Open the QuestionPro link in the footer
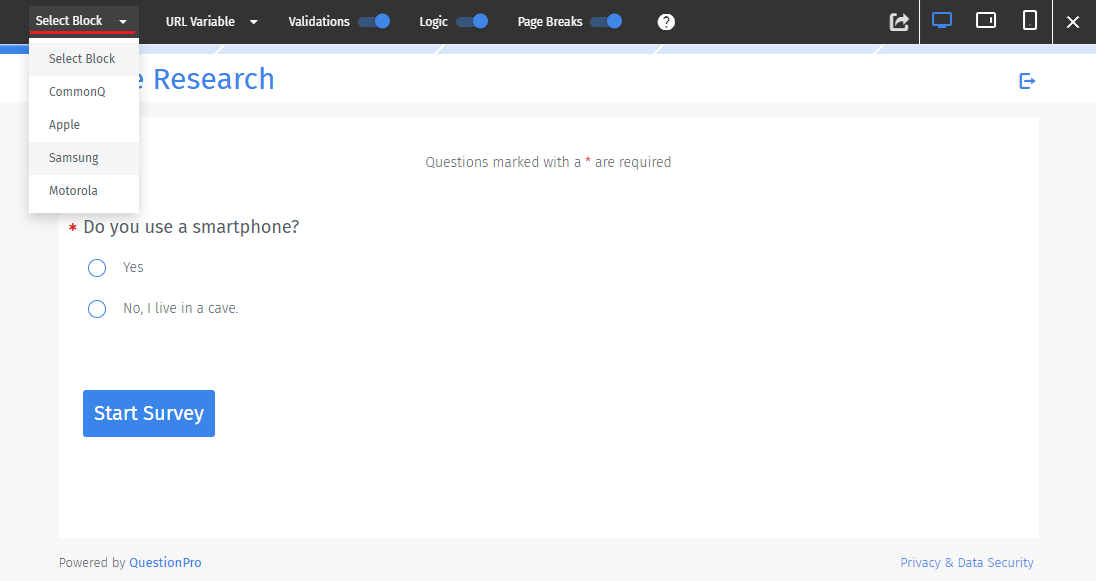This screenshot has width=1096, height=581. pos(165,562)
